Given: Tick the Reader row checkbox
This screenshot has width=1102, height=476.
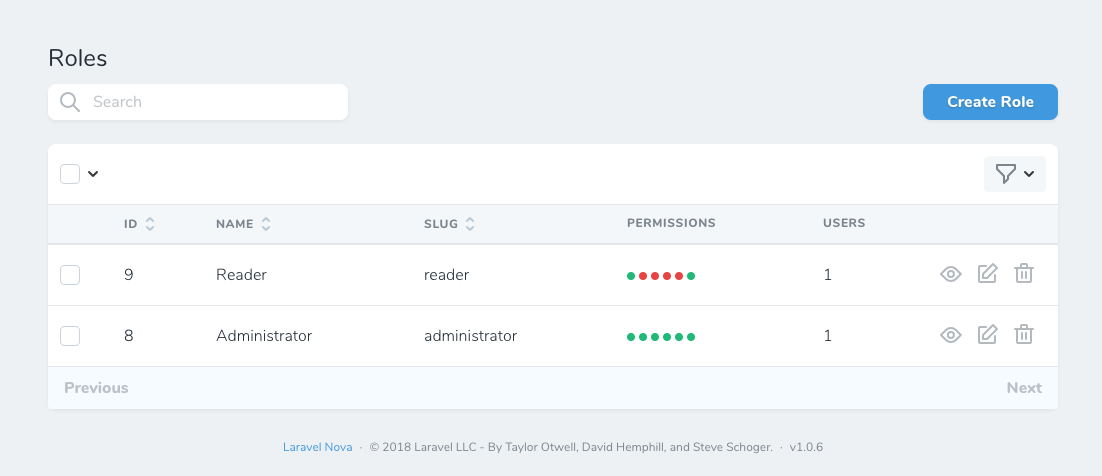Looking at the screenshot, I should pos(70,275).
